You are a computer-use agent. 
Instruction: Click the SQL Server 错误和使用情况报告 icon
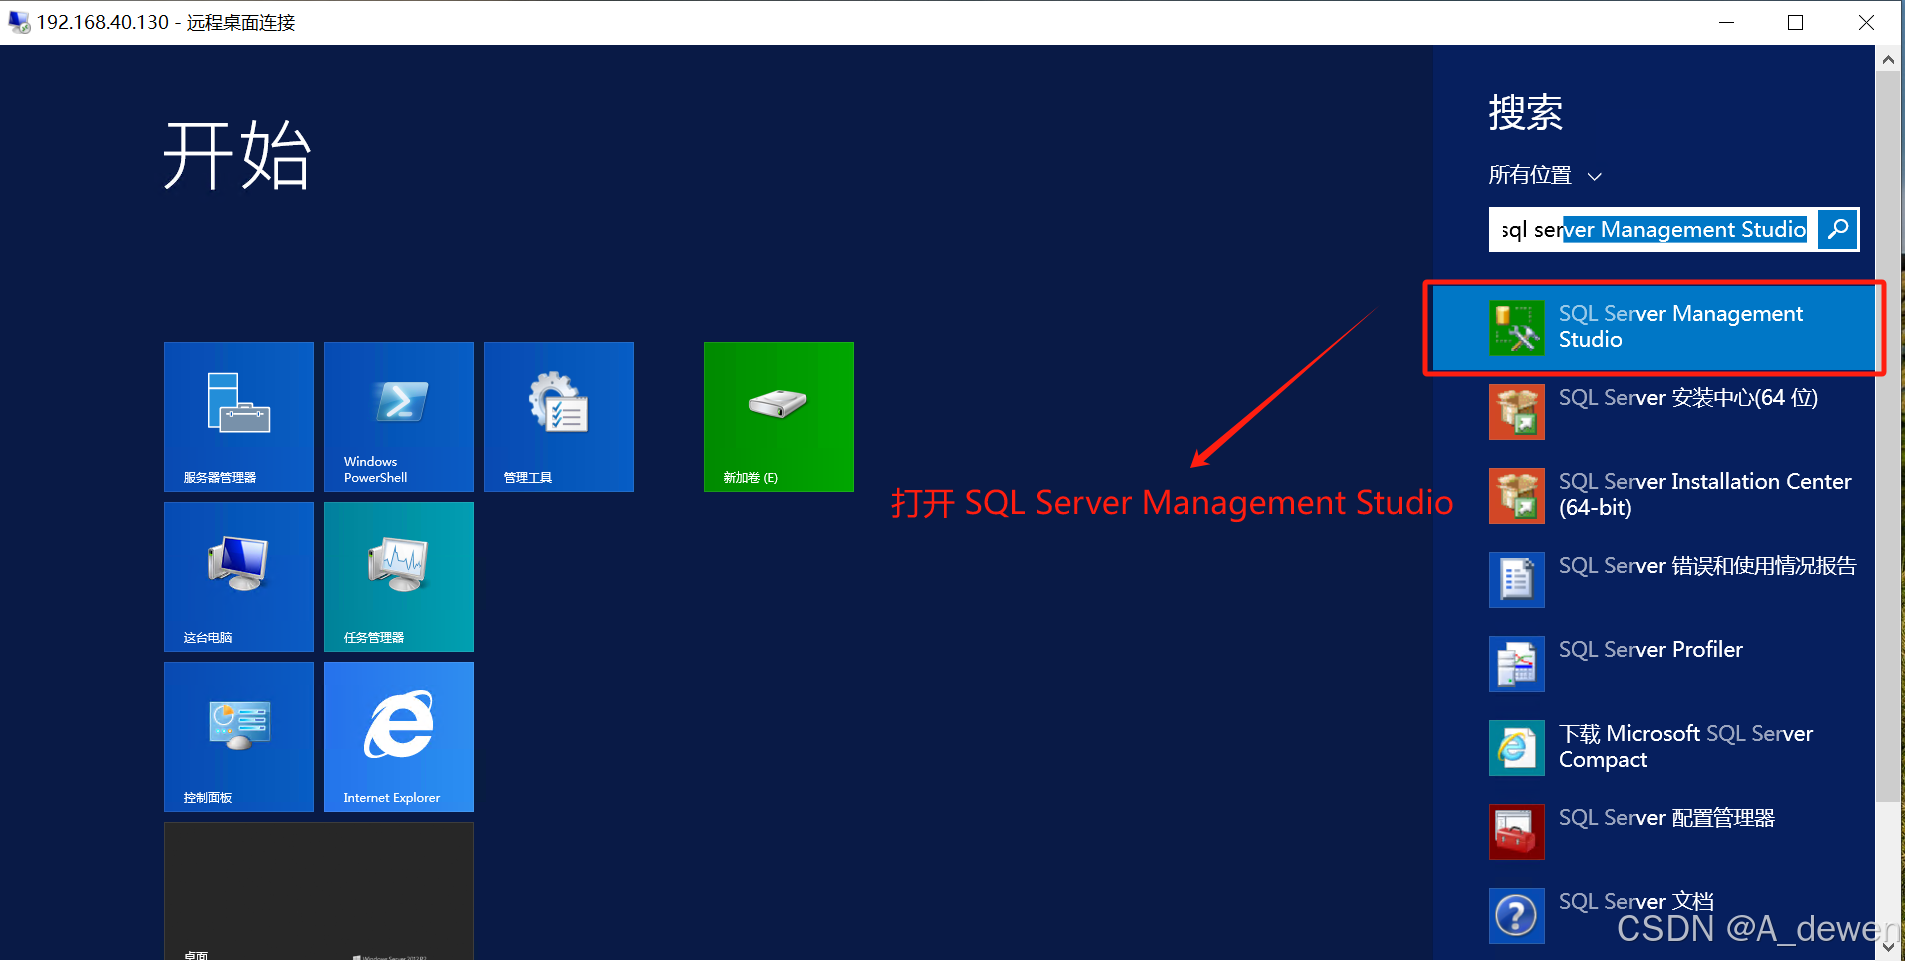click(x=1517, y=580)
